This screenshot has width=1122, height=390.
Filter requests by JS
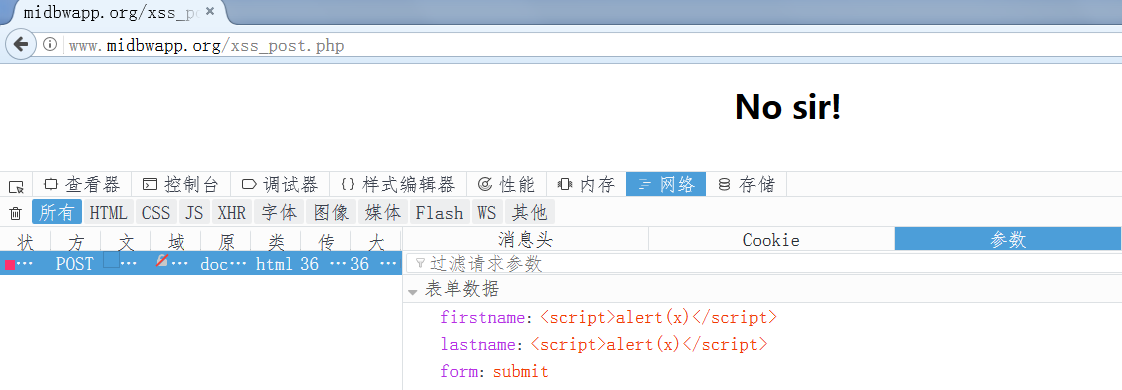194,213
